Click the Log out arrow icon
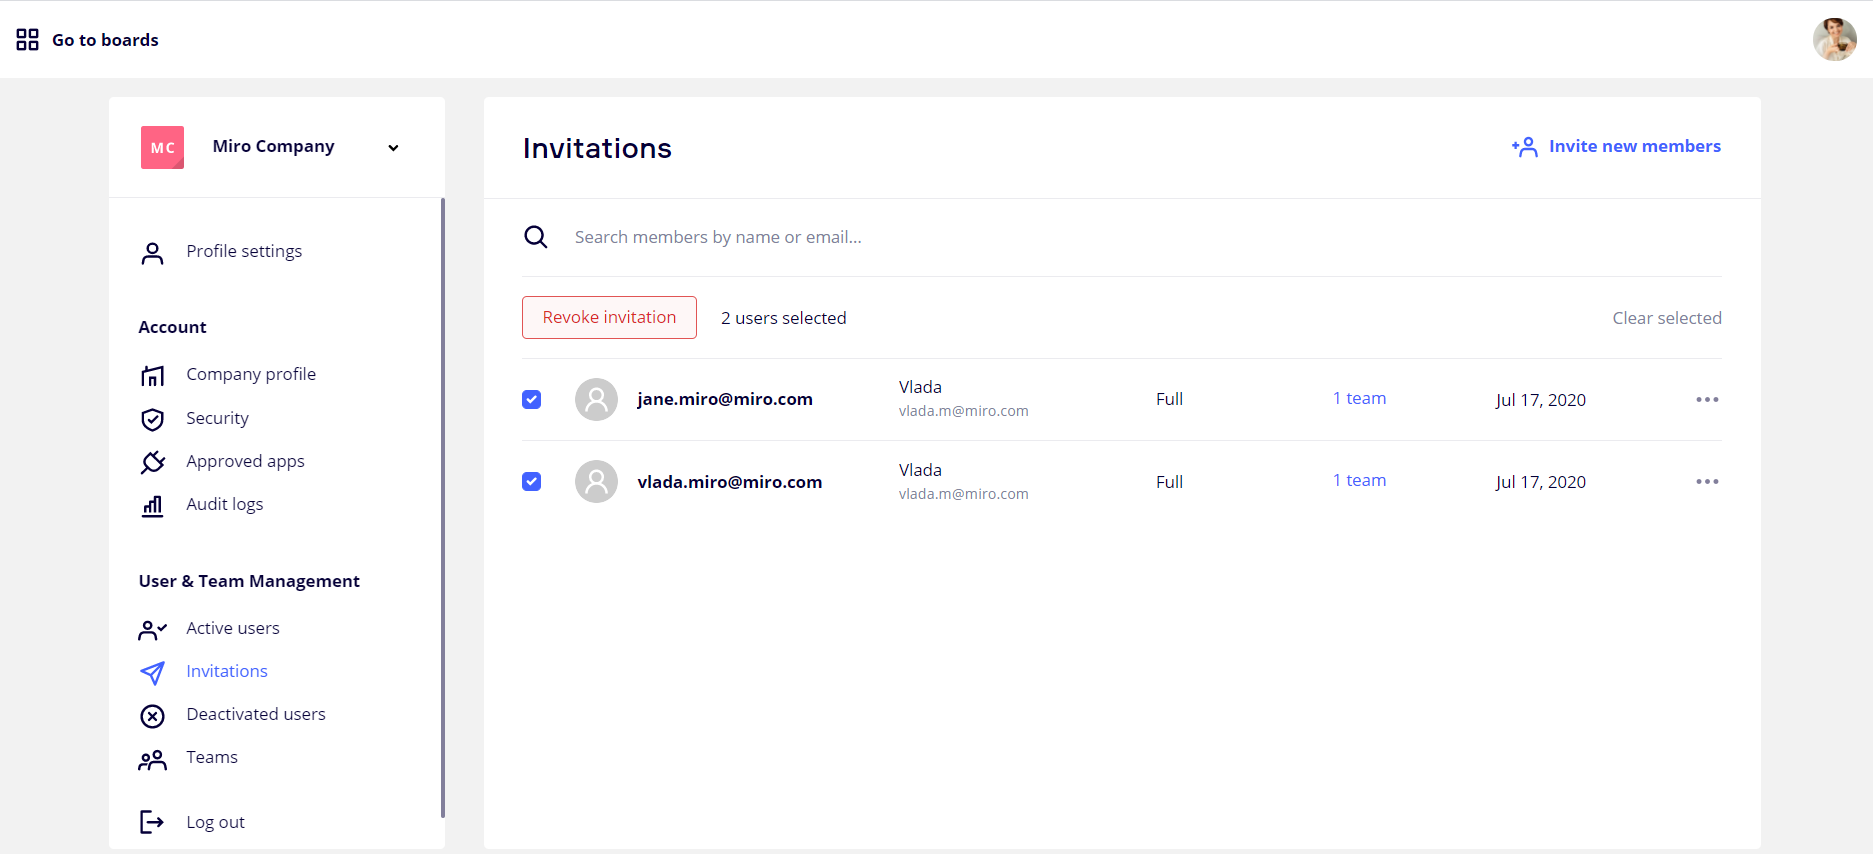Screen dimensions: 1873x854 152,822
